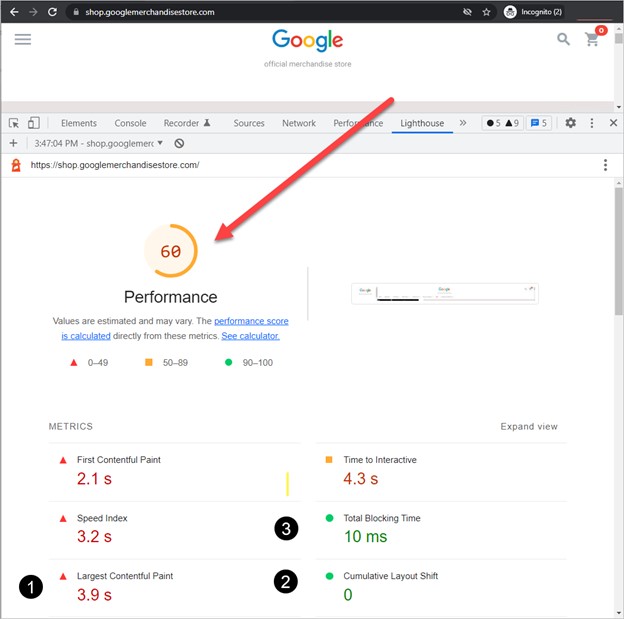624x619 pixels.
Task: Click the 10 ms Total Blocking Time value
Action: (x=365, y=537)
